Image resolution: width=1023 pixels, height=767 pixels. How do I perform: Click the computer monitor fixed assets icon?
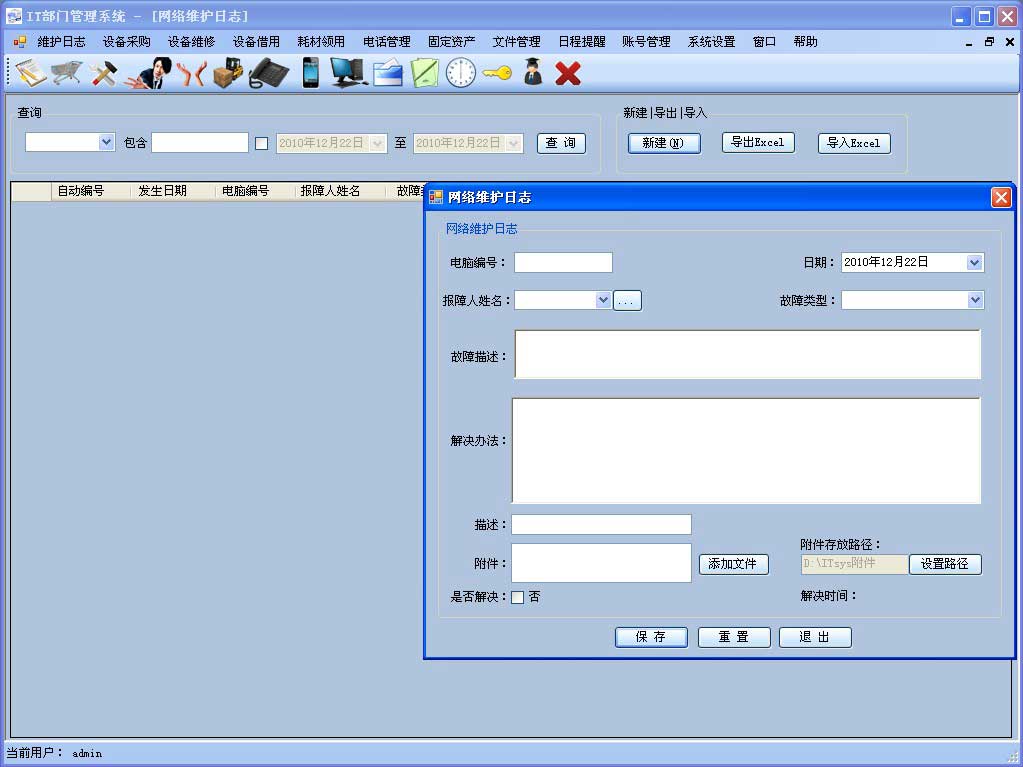click(x=348, y=73)
